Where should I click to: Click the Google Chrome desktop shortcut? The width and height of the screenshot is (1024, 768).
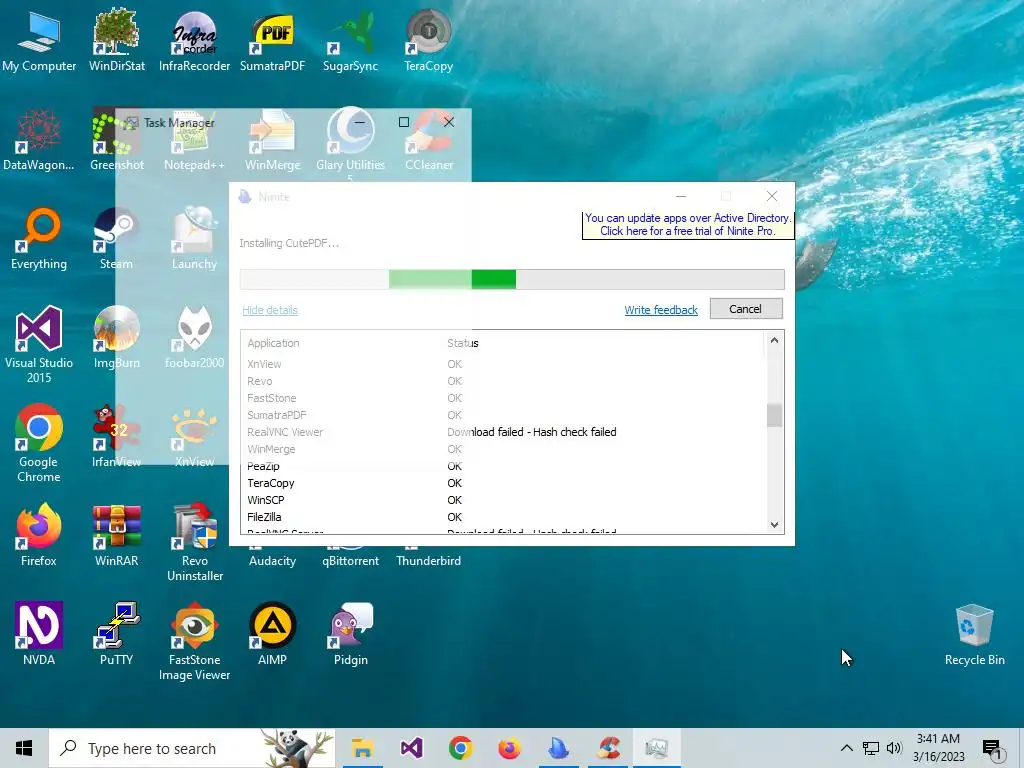[39, 443]
